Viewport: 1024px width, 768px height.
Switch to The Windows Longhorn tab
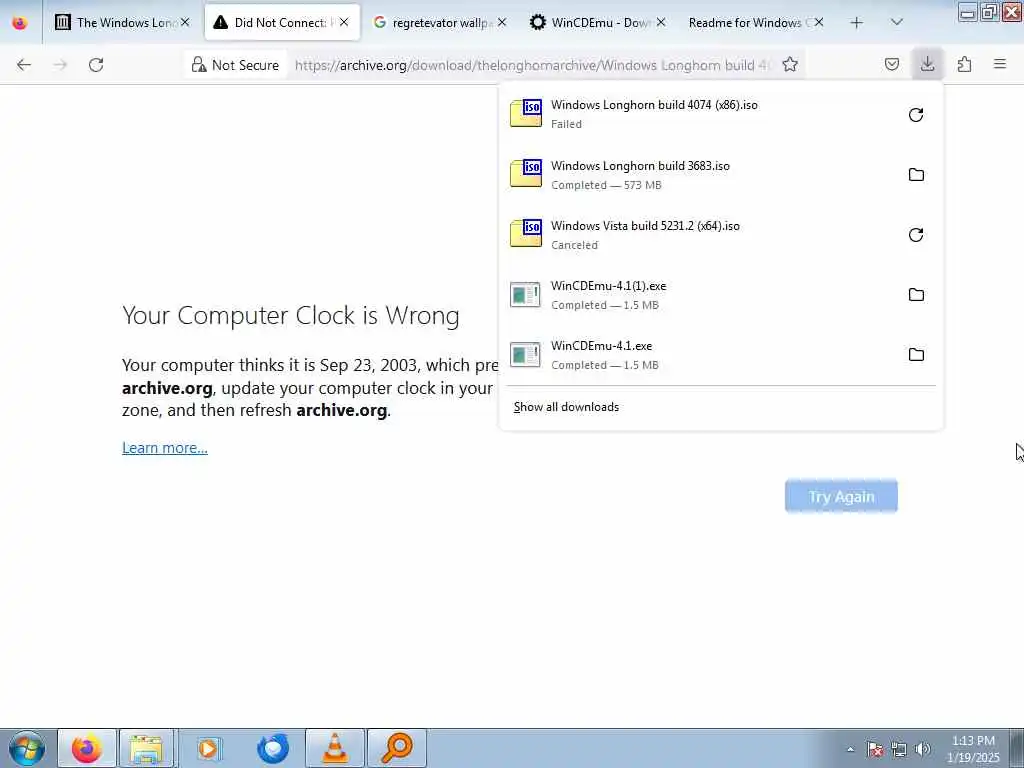[x=122, y=23]
